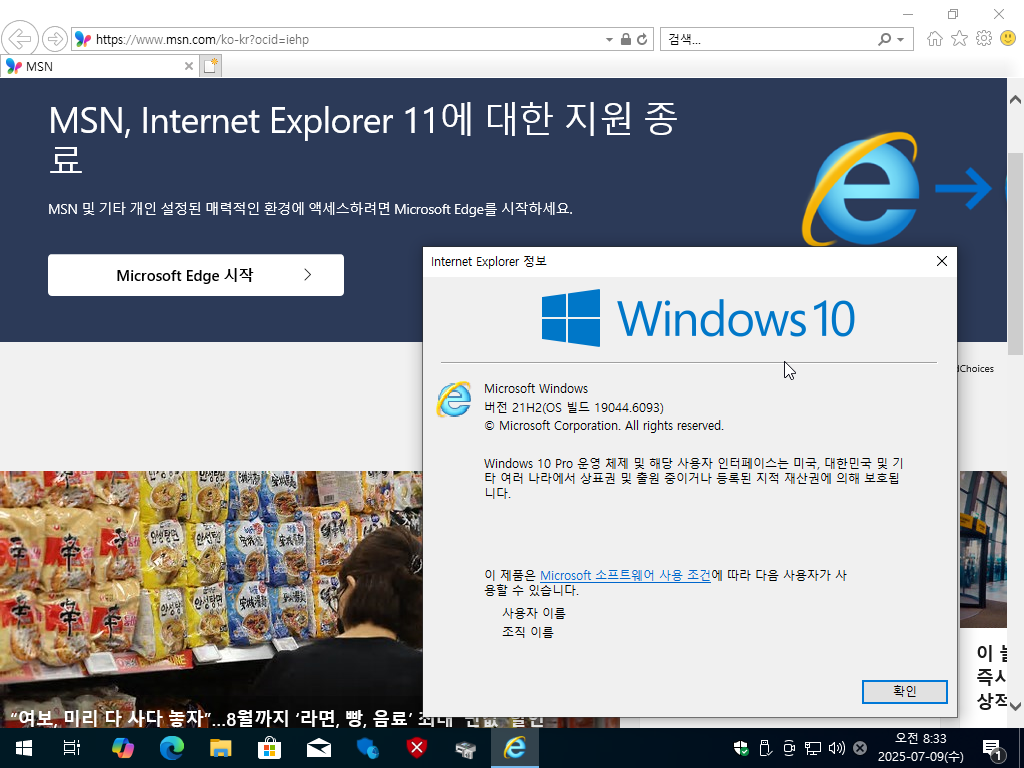Open a new tab button

click(210, 66)
